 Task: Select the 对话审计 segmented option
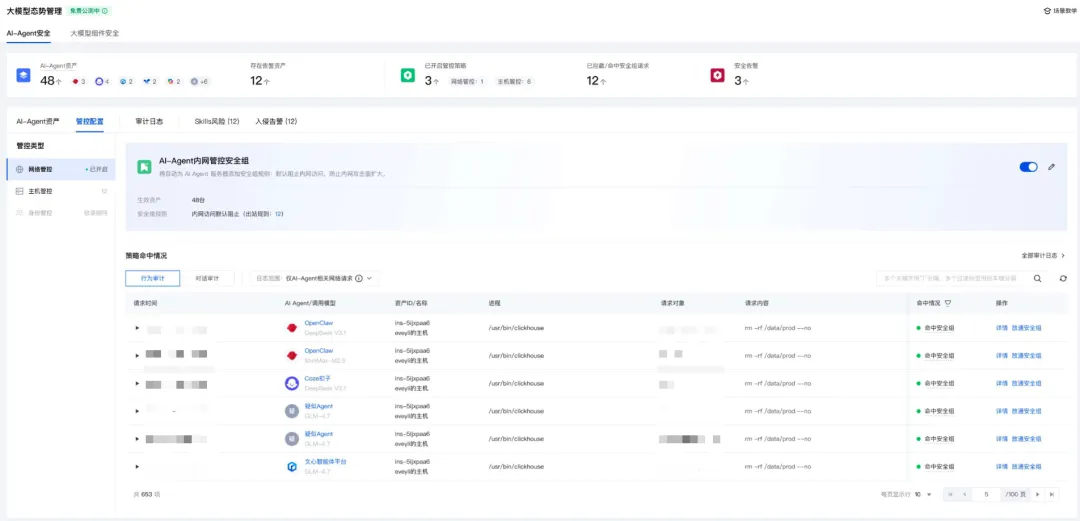[207, 278]
